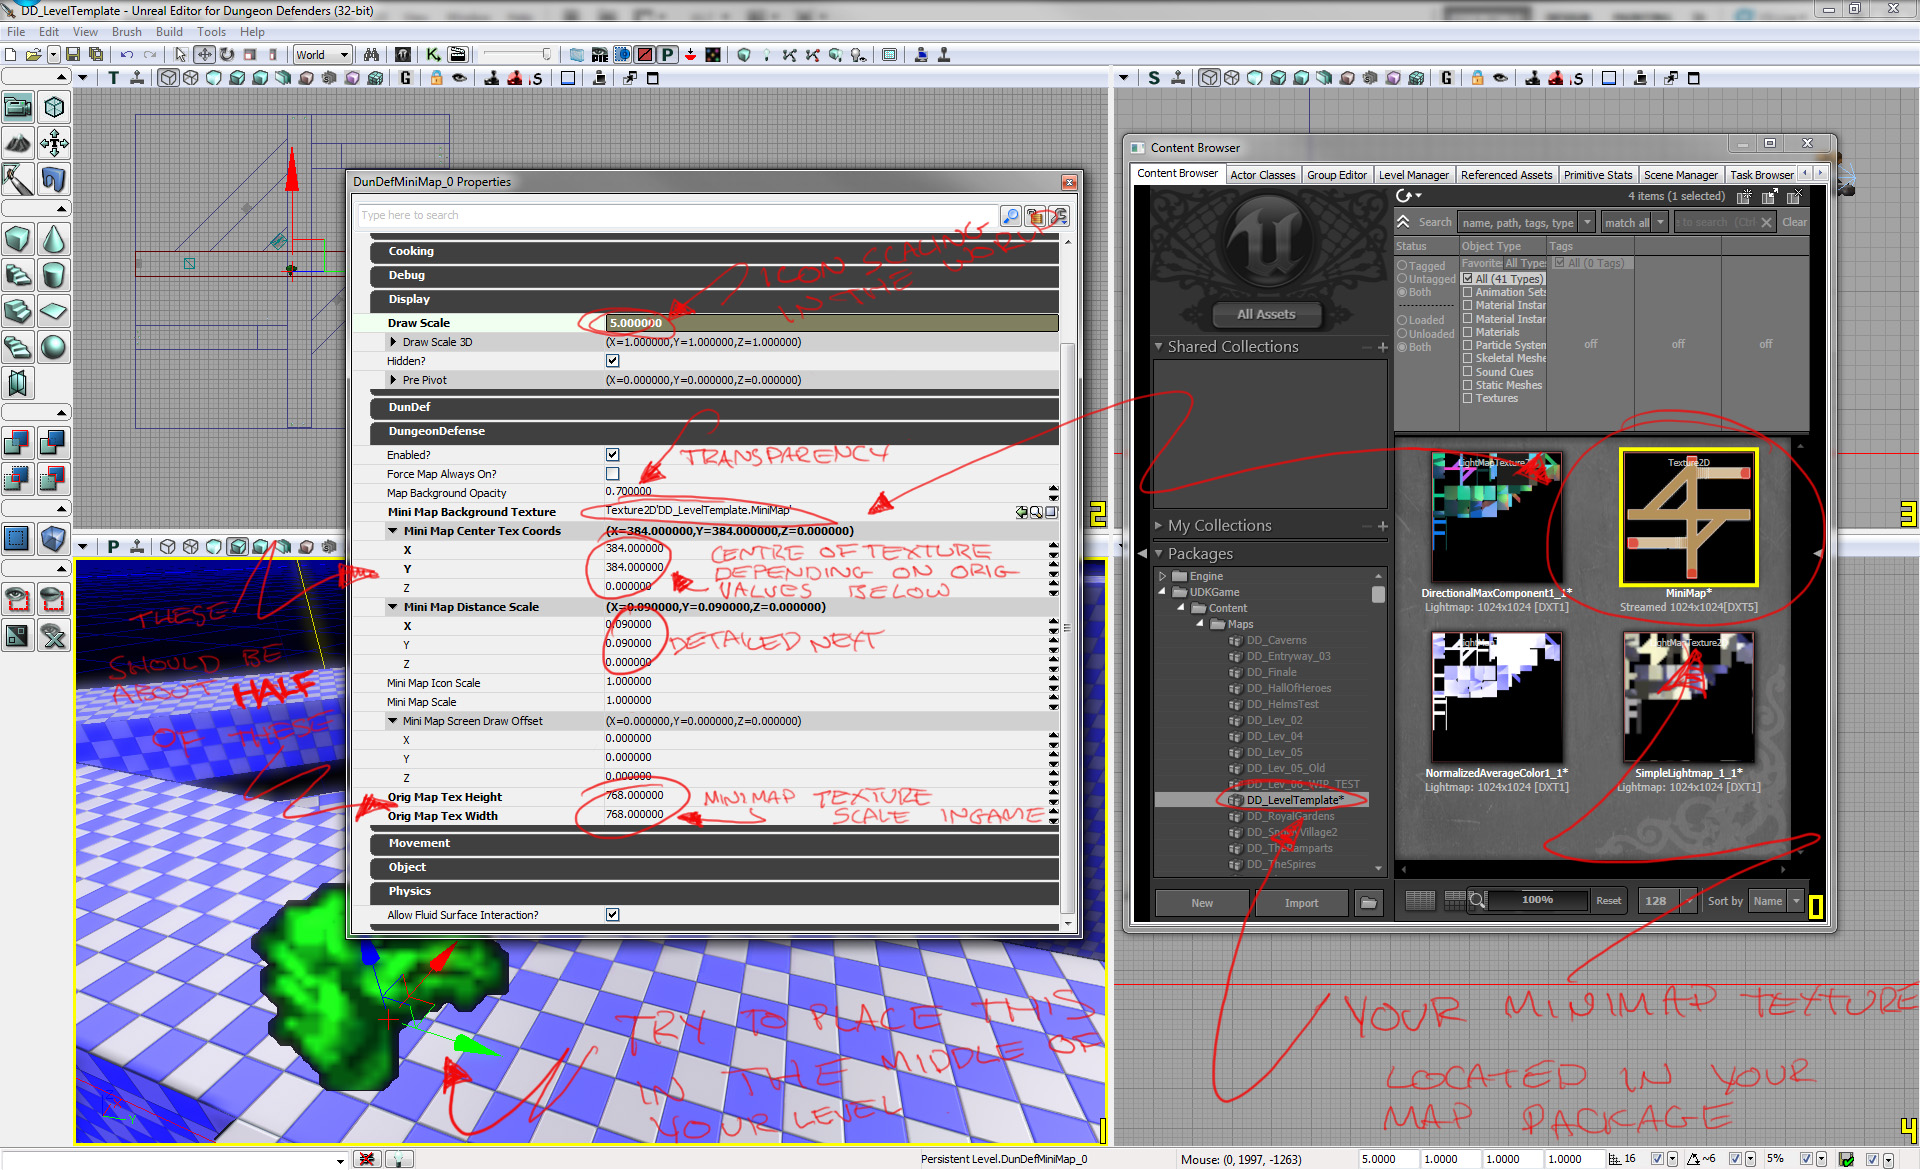This screenshot has width=1920, height=1170.
Task: Expand the Pre Pivot property
Action: coord(394,380)
